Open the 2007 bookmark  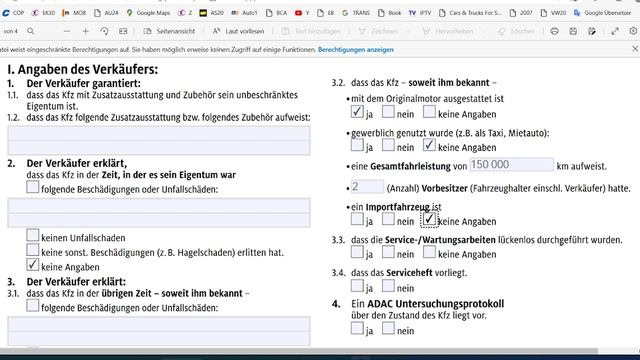pos(521,13)
